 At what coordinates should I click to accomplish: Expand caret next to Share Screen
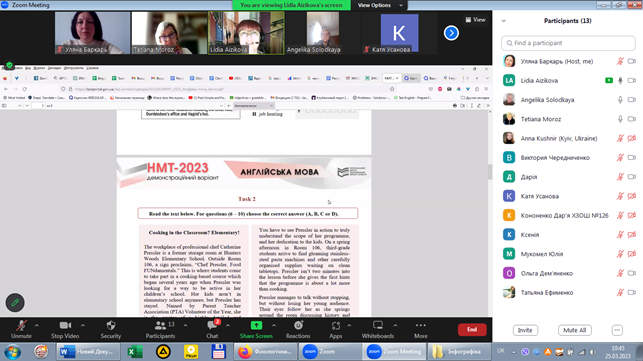tap(274, 325)
